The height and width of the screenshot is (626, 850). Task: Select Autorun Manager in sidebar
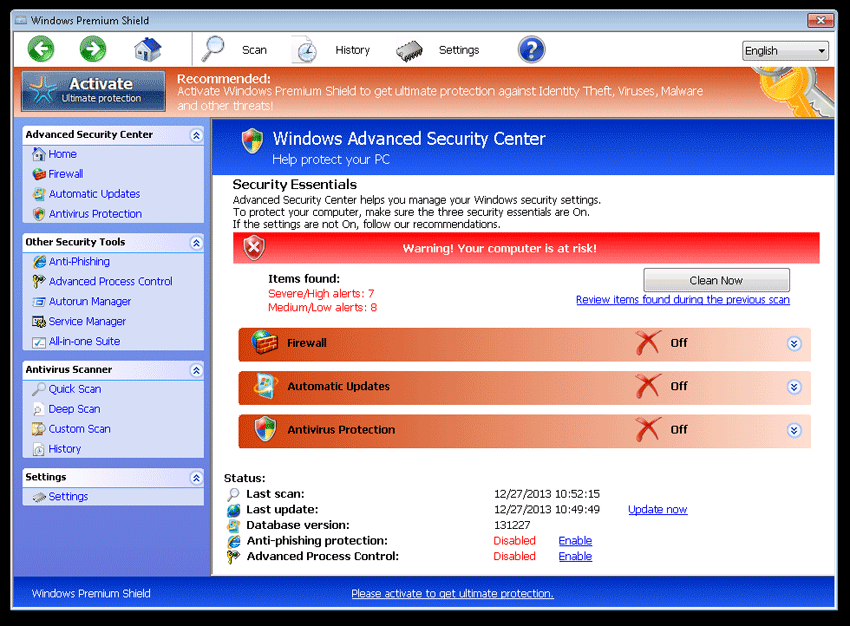click(x=89, y=302)
